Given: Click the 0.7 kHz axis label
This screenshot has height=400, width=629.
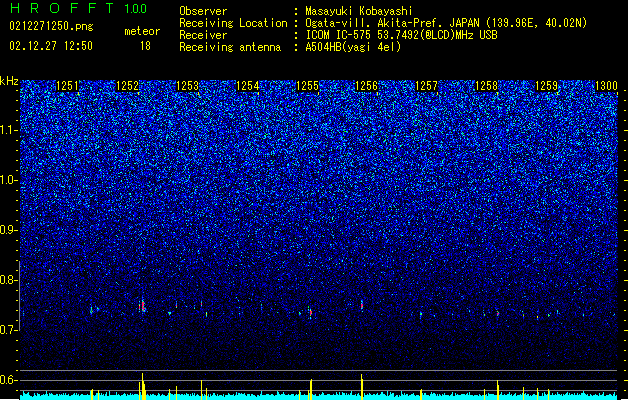Looking at the screenshot, I should pyautogui.click(x=9, y=330).
